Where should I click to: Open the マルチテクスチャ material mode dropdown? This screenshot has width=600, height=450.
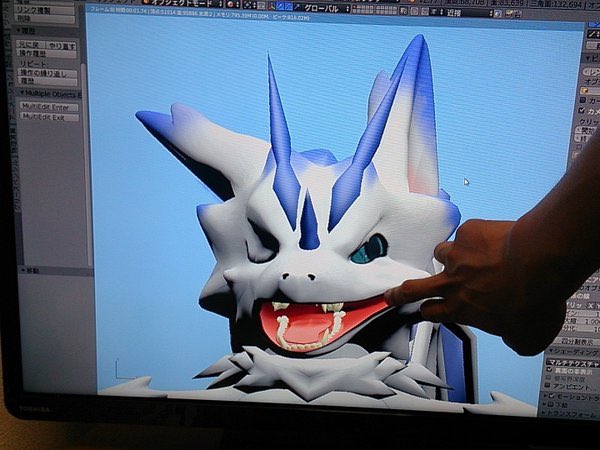point(572,362)
